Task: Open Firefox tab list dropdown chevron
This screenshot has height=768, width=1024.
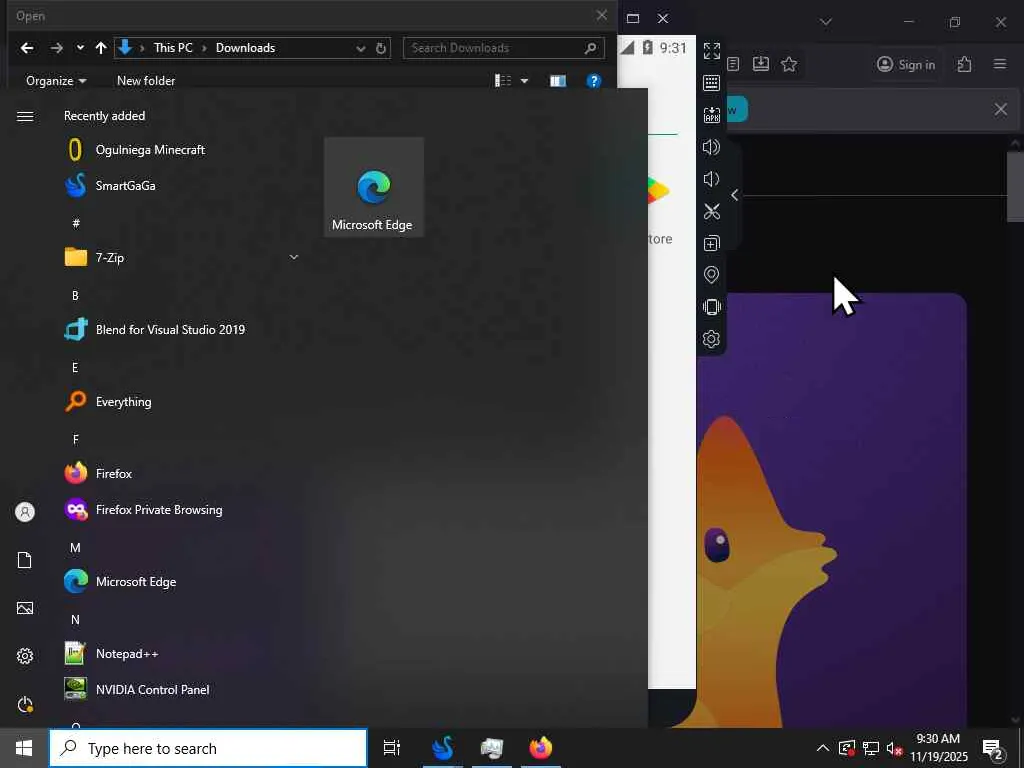Action: [x=826, y=22]
